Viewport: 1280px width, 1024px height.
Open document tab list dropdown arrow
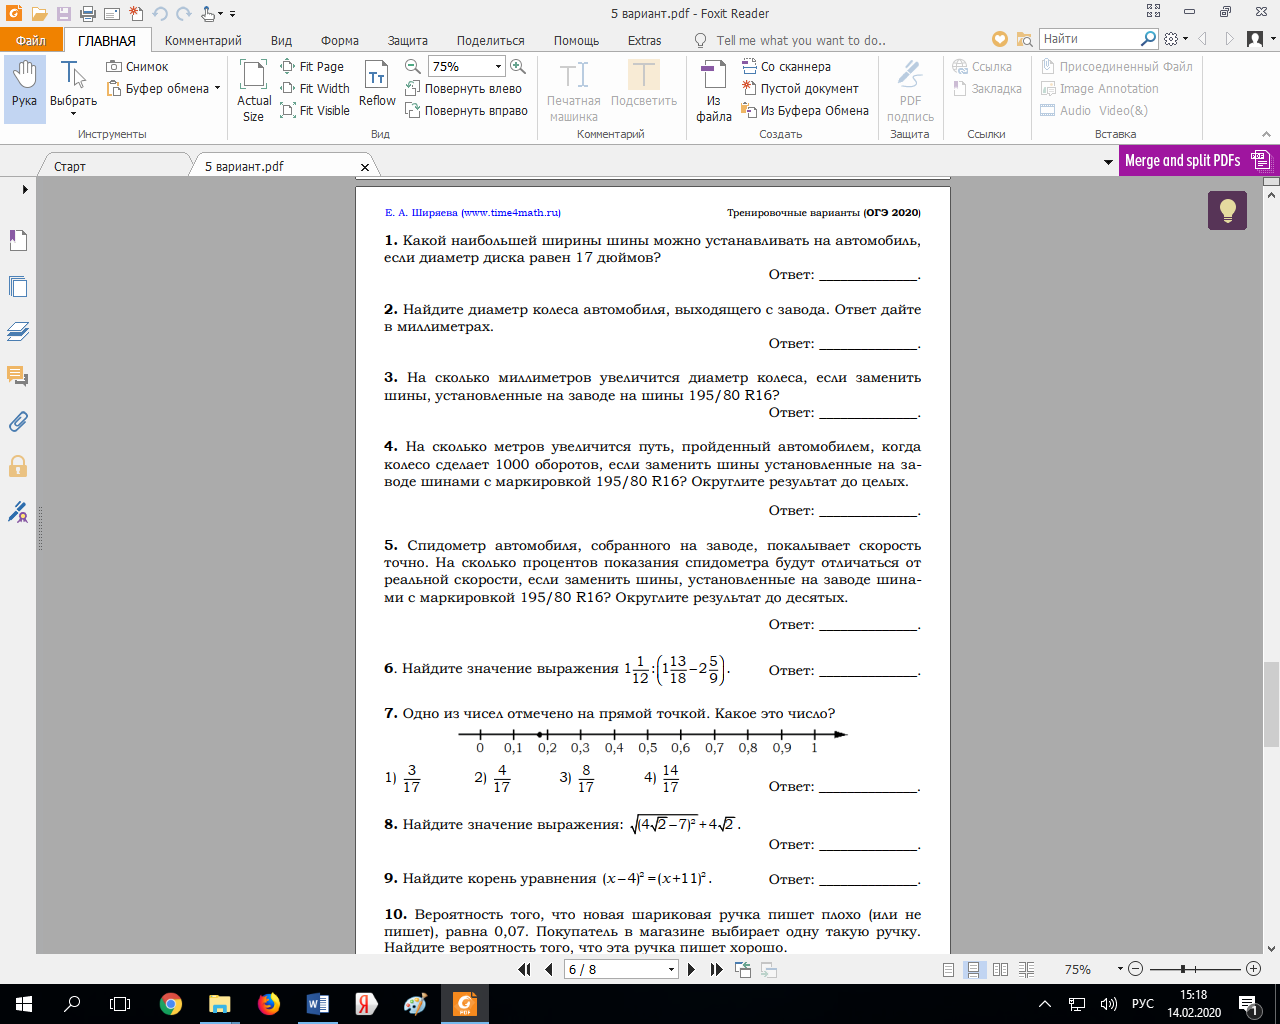pyautogui.click(x=1108, y=161)
